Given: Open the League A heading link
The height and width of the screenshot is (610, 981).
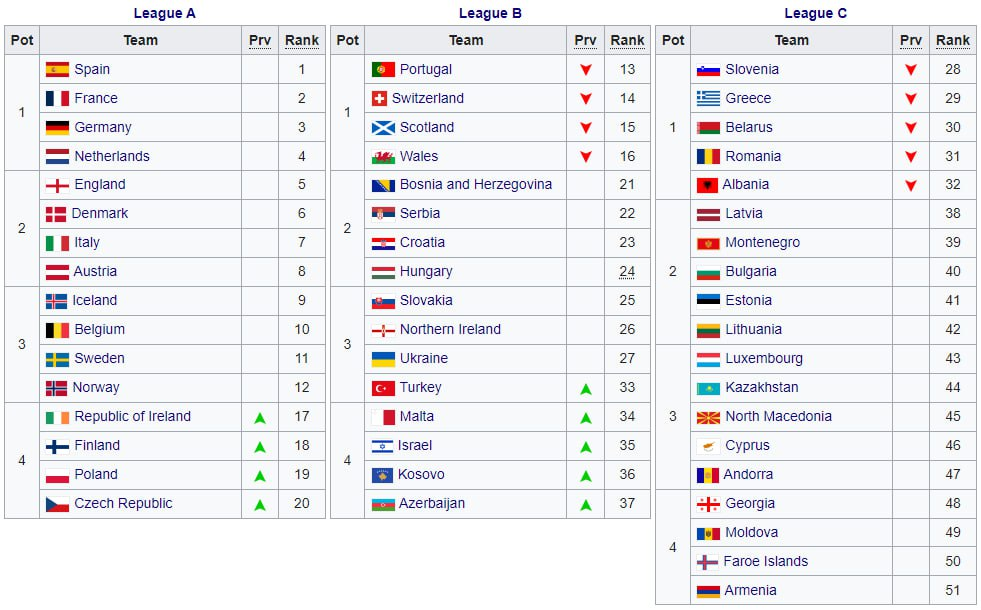Looking at the screenshot, I should coord(165,13).
